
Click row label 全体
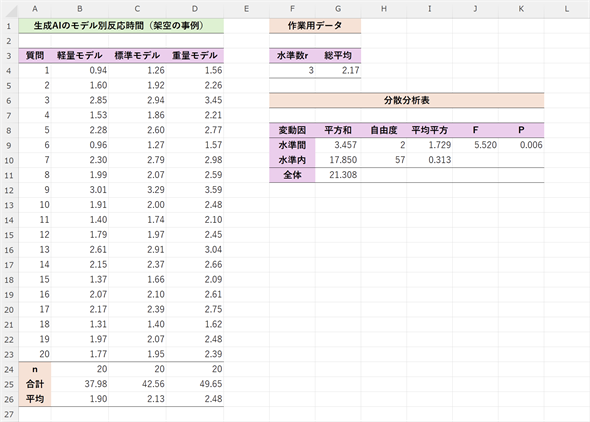click(292, 175)
